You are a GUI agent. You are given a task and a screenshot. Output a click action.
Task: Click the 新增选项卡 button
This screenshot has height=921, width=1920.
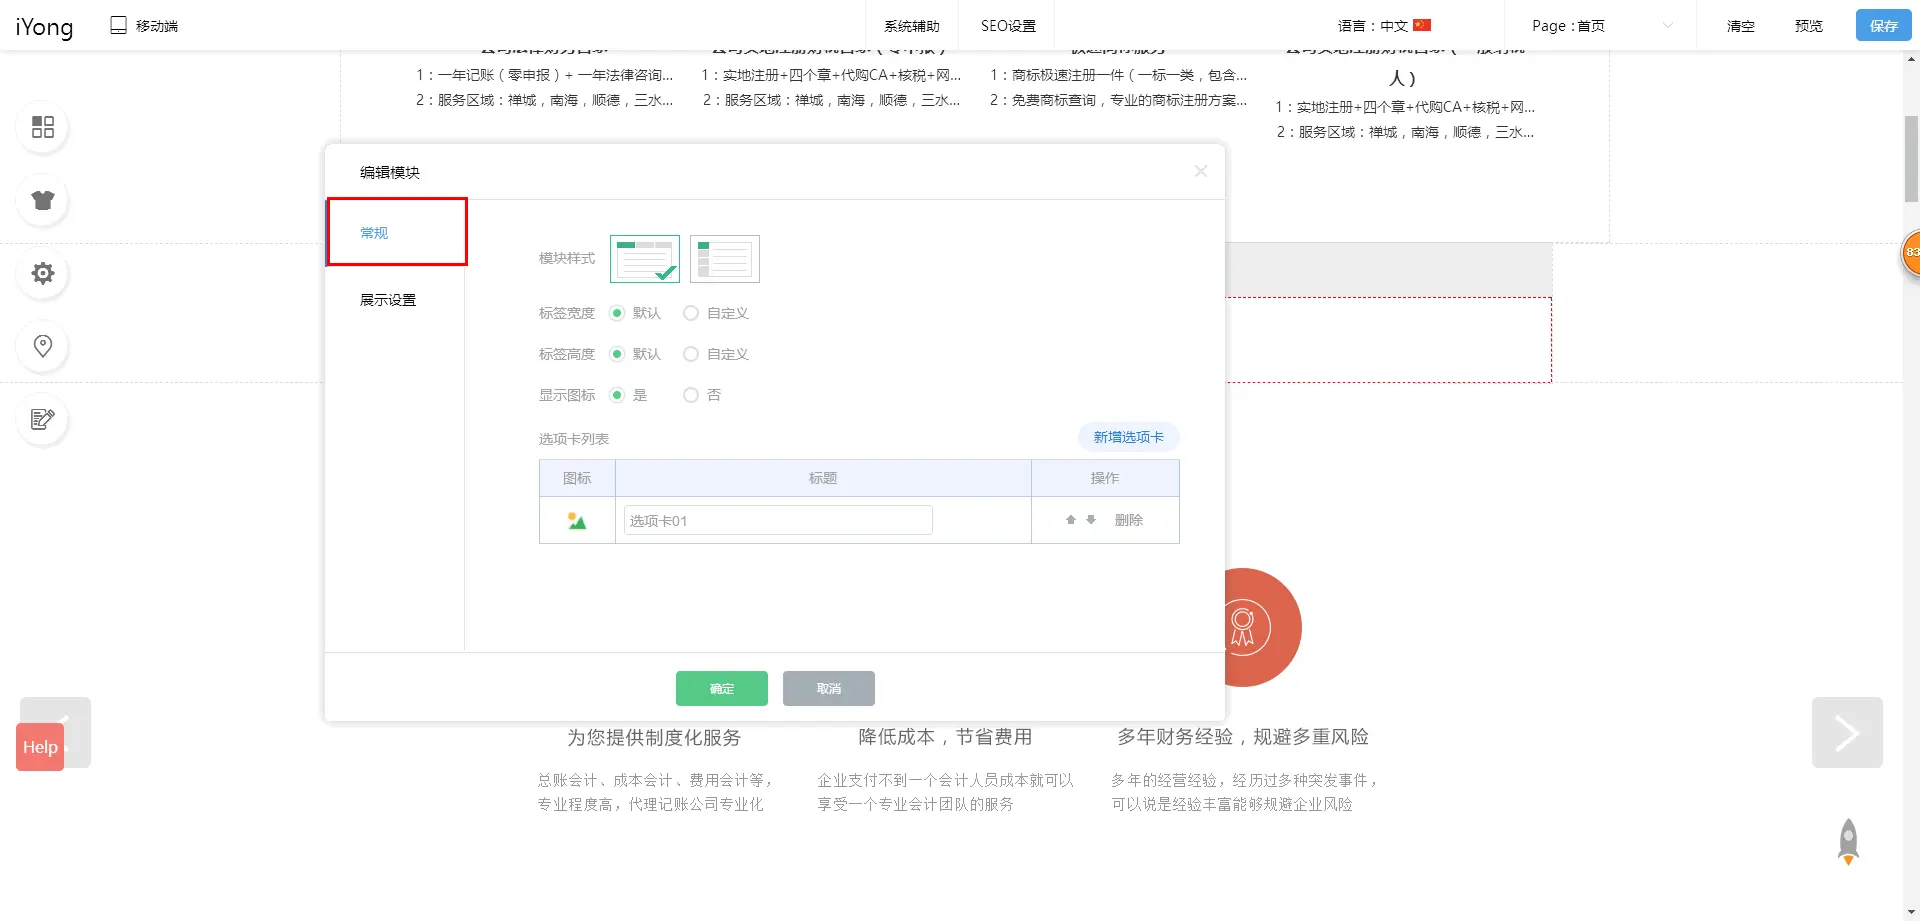point(1128,437)
